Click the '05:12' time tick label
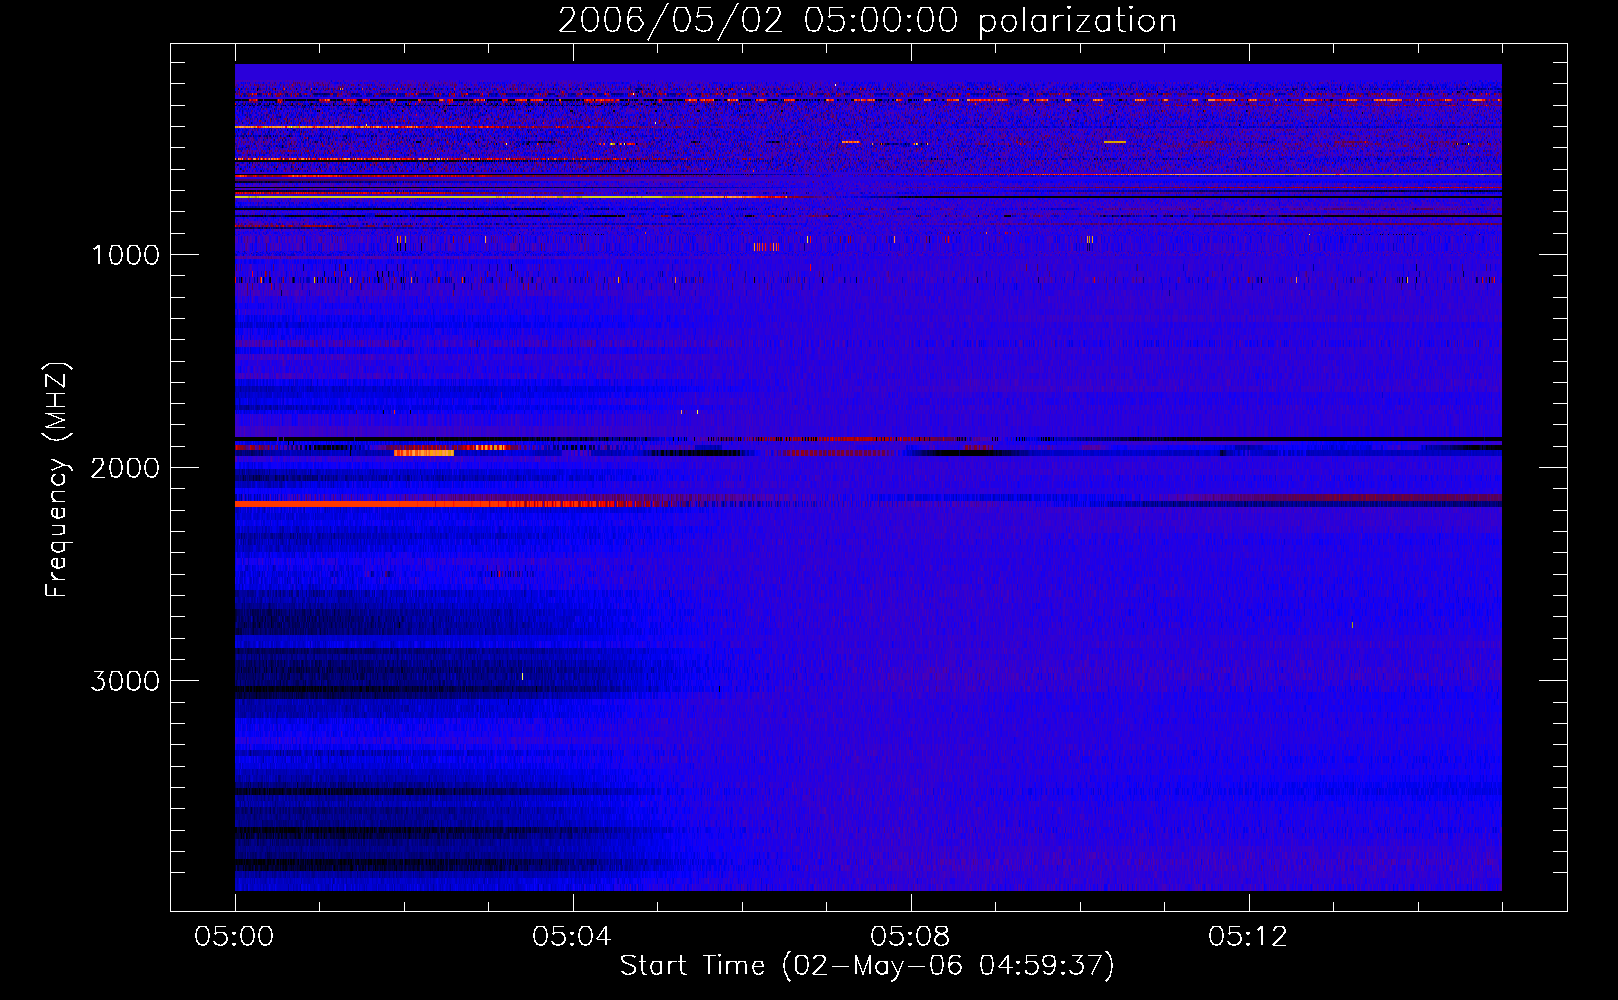The width and height of the screenshot is (1618, 1000). coord(1248,937)
